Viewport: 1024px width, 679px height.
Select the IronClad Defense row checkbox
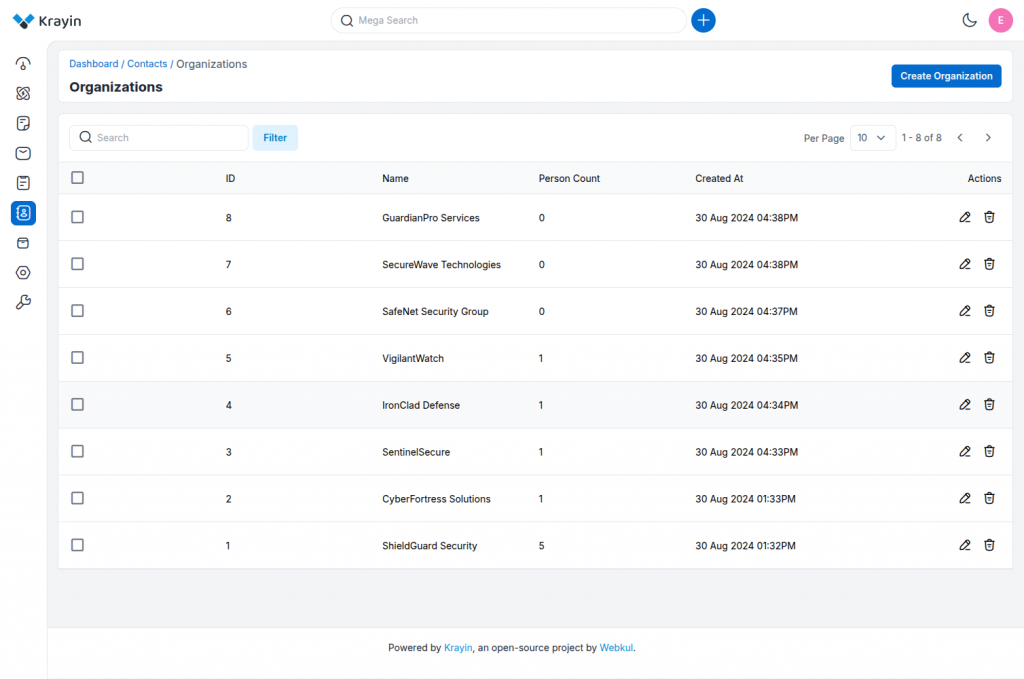click(x=78, y=405)
